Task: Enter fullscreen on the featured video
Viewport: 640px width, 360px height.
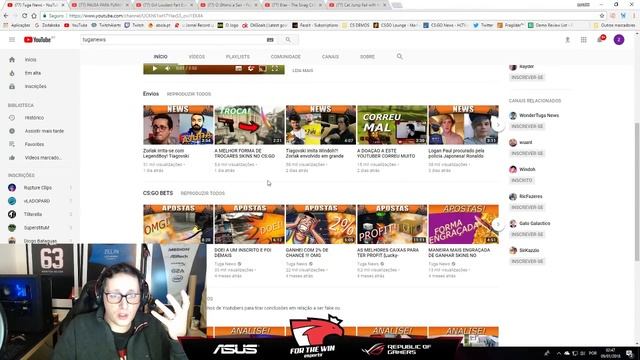Action: (x=275, y=69)
